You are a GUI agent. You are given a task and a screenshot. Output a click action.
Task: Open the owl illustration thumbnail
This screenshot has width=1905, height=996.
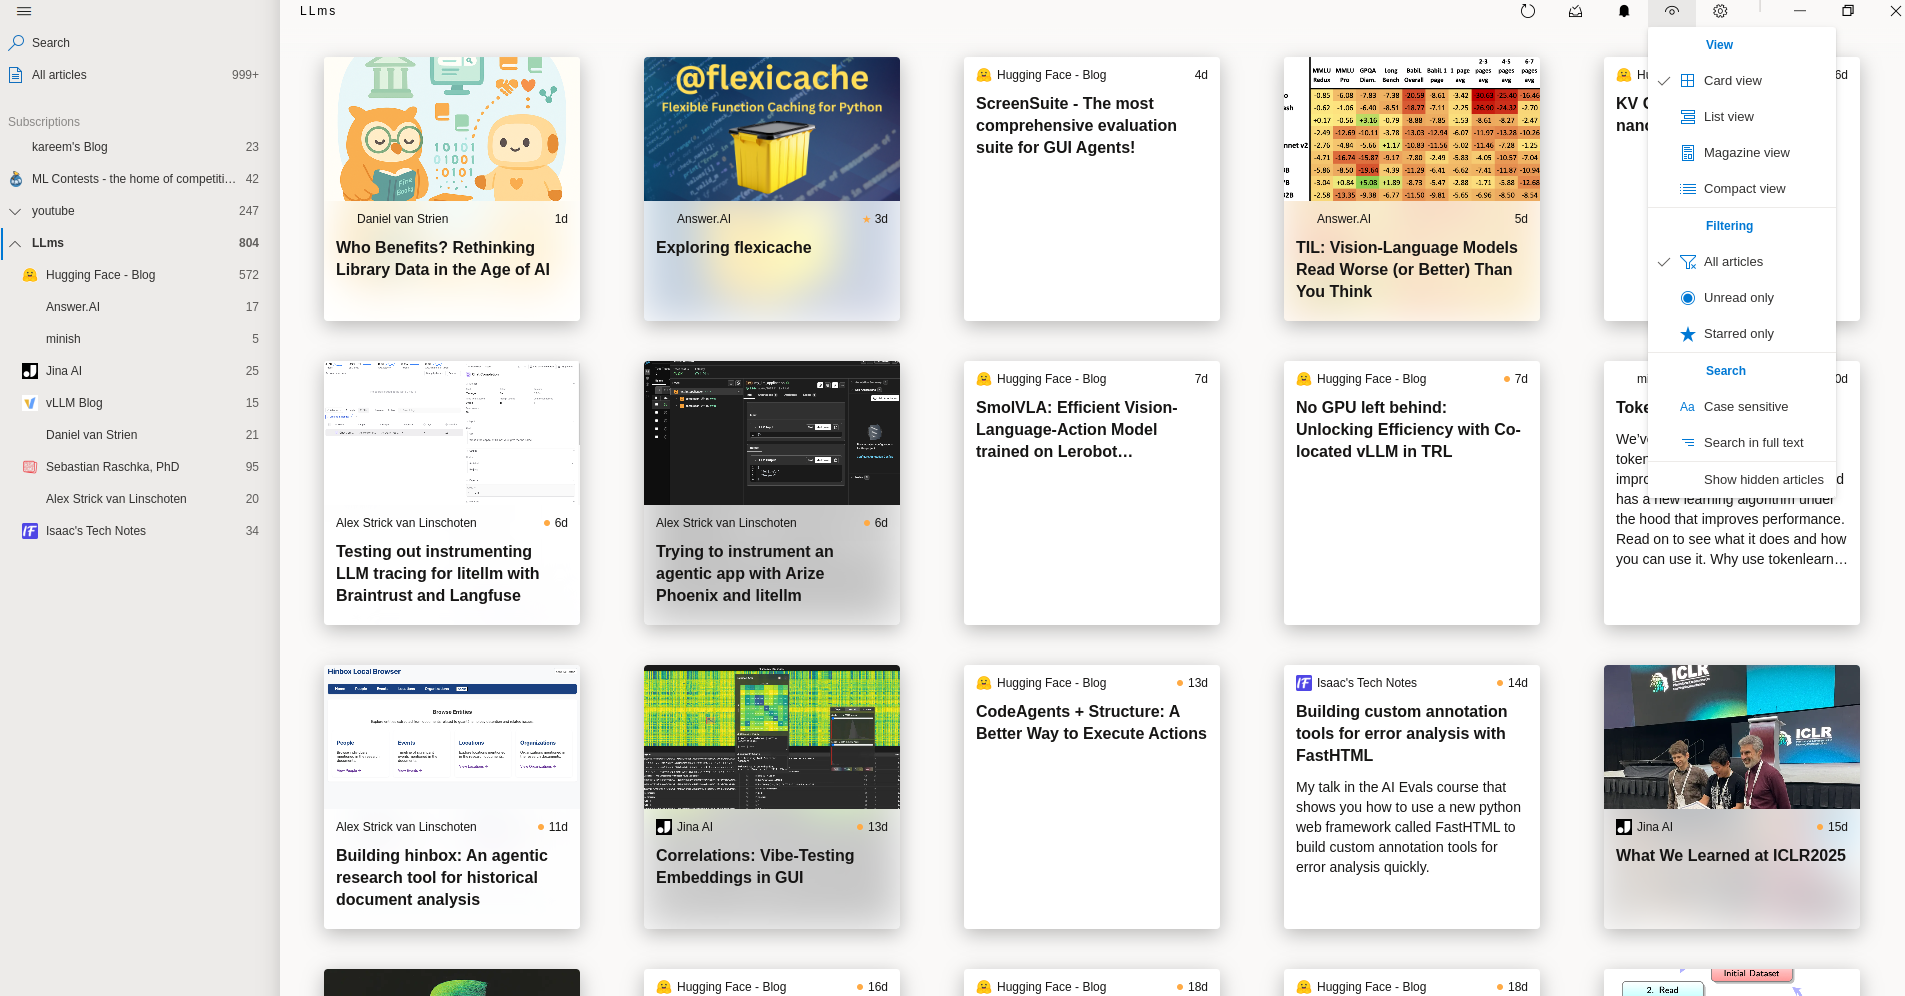pos(452,129)
